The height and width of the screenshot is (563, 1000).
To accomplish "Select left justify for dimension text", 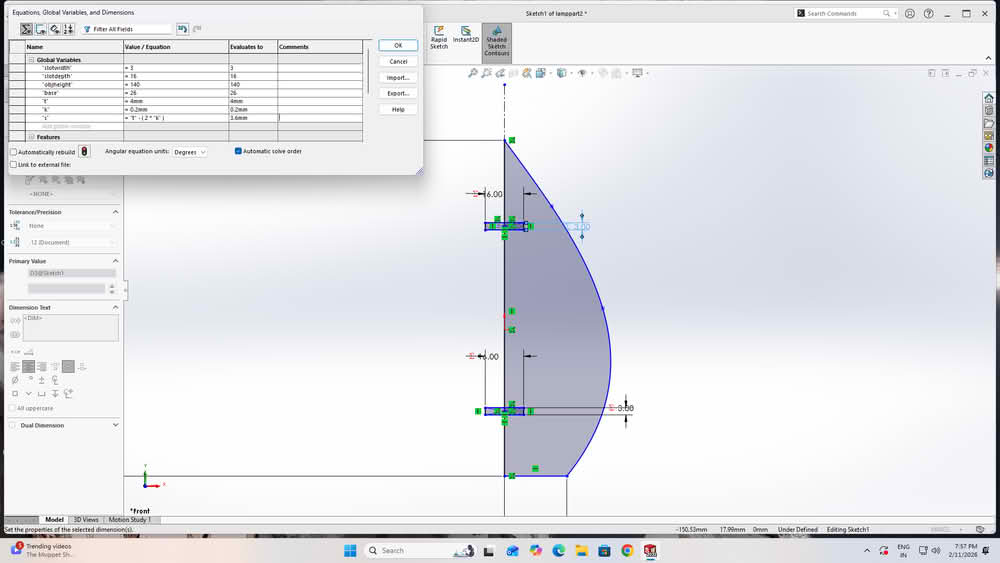I will point(15,367).
